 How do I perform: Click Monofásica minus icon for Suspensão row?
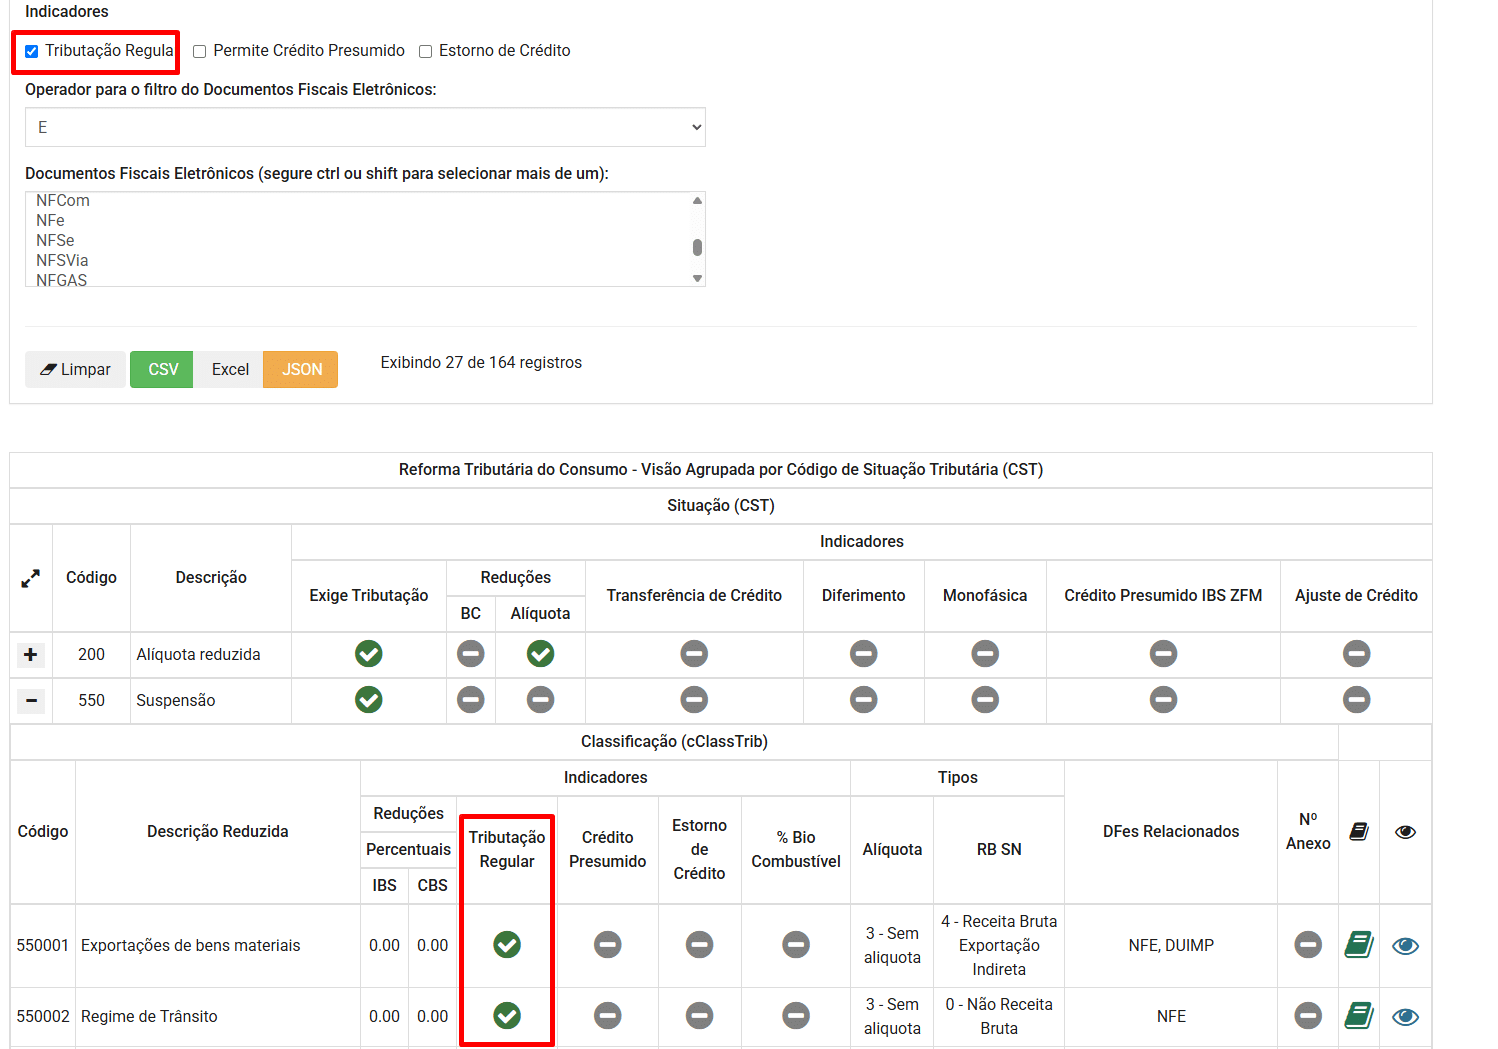pos(985,700)
